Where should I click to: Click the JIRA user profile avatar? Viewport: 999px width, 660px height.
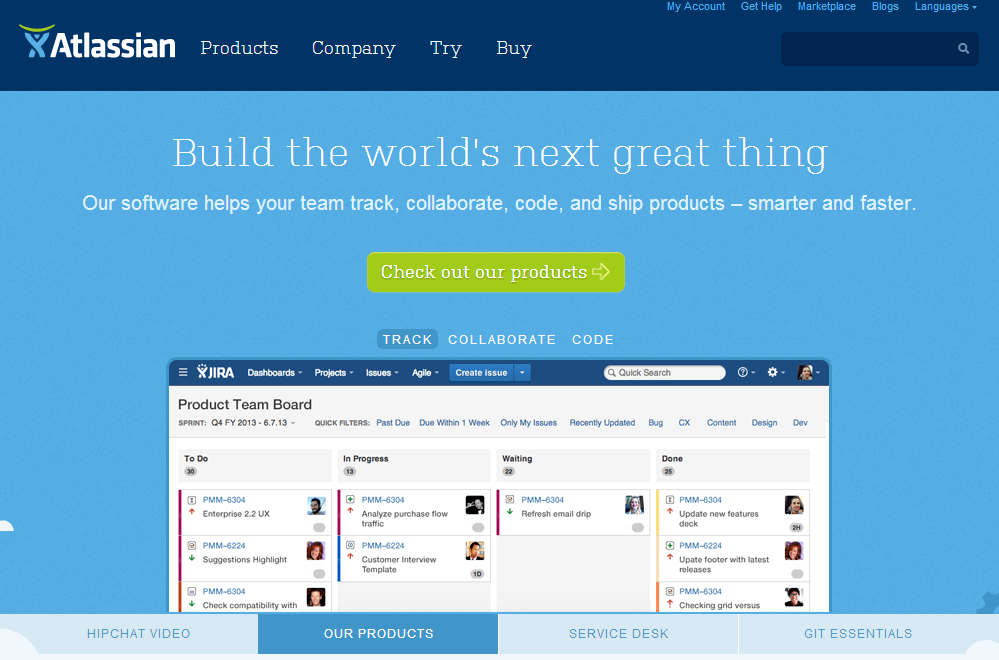point(805,372)
